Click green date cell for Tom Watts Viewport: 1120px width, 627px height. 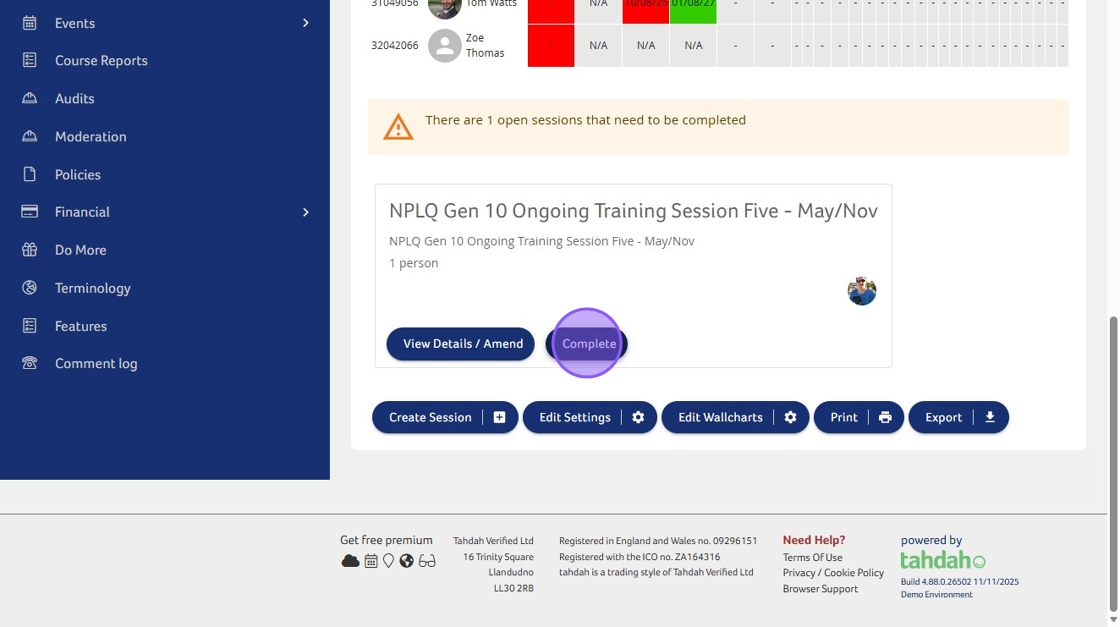tap(693, 11)
